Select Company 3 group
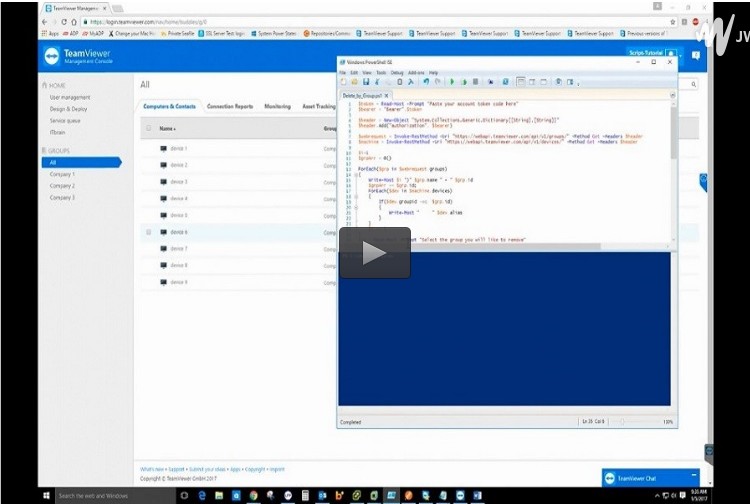Image resolution: width=750 pixels, height=504 pixels. click(x=62, y=197)
